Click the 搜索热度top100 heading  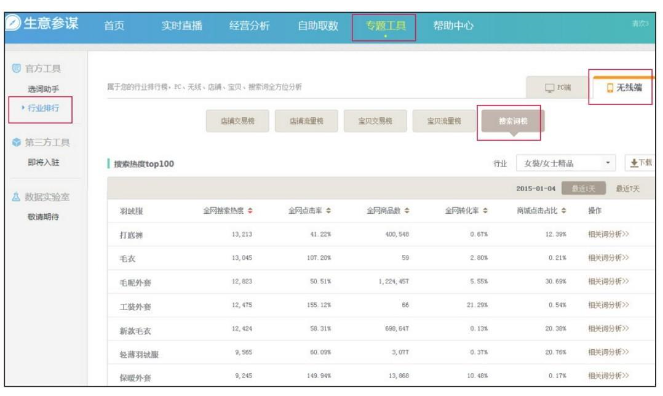click(x=144, y=164)
